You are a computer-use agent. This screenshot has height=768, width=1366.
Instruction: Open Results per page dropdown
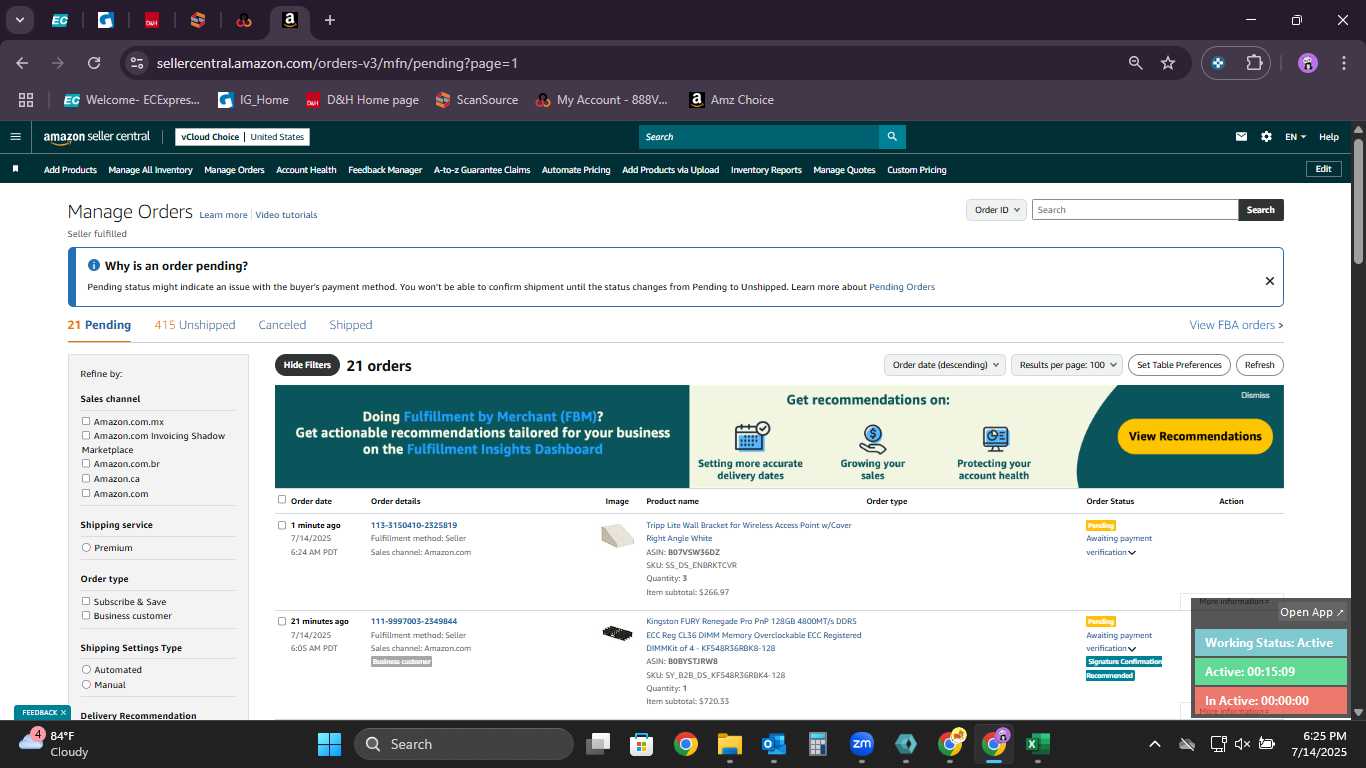[1067, 365]
